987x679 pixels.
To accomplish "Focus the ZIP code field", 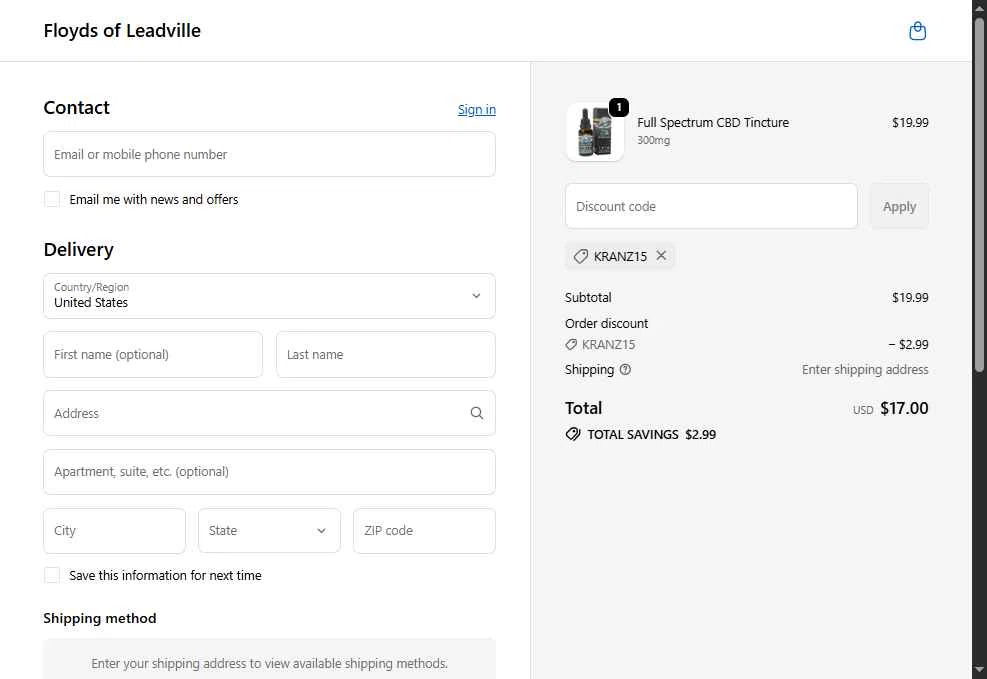I will [424, 530].
